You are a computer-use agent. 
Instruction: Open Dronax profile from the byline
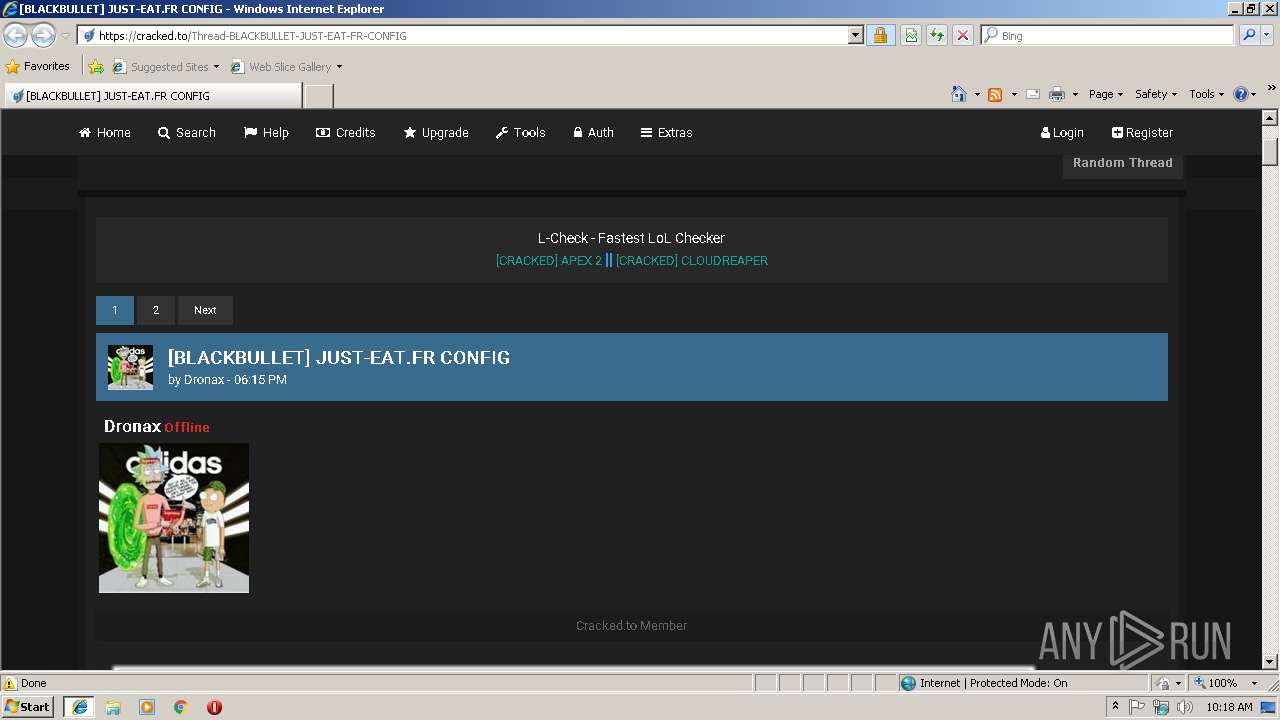coord(204,380)
